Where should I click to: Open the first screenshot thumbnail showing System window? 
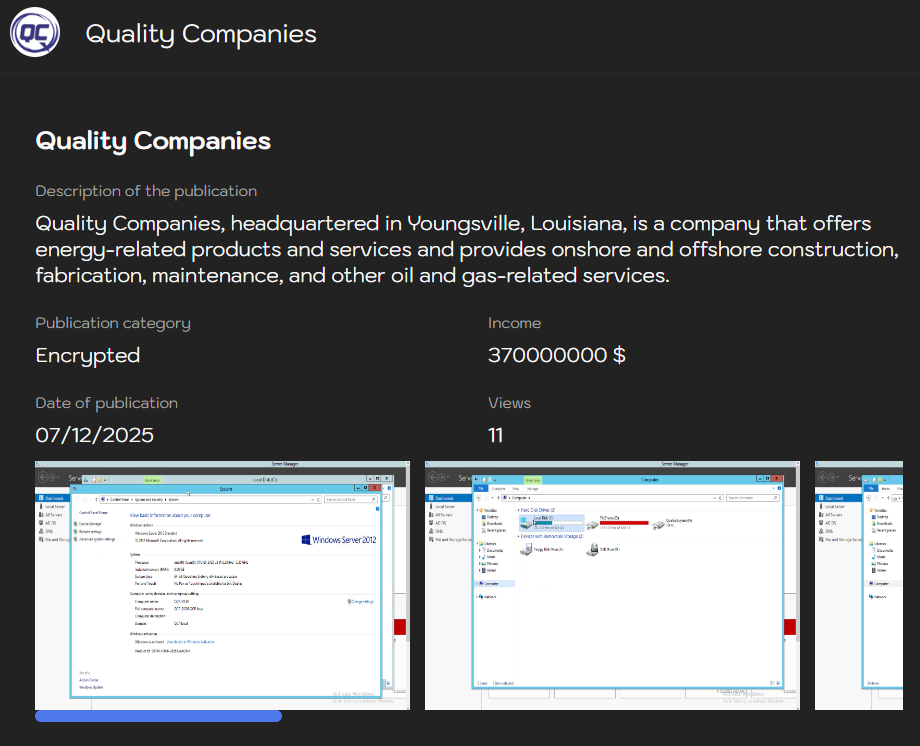pyautogui.click(x=222, y=585)
